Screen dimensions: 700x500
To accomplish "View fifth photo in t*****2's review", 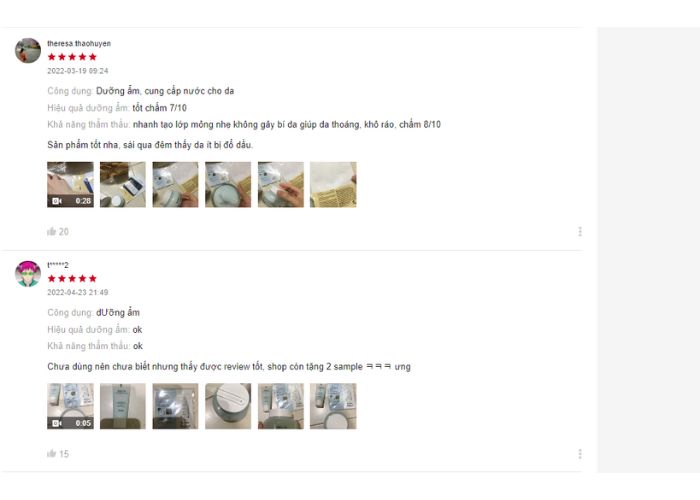I will (281, 406).
